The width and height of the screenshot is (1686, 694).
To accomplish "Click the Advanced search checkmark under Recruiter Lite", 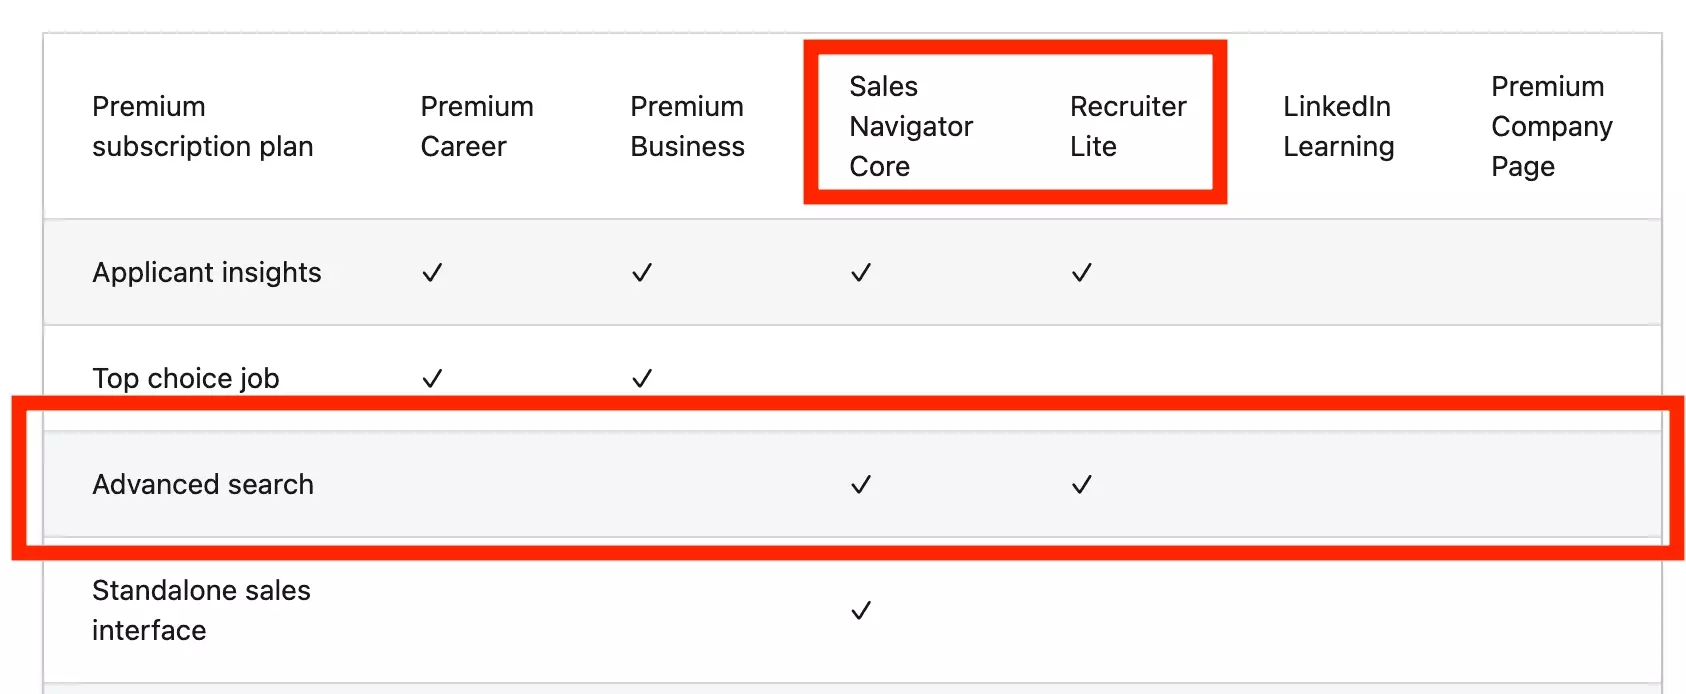I will tap(1081, 485).
